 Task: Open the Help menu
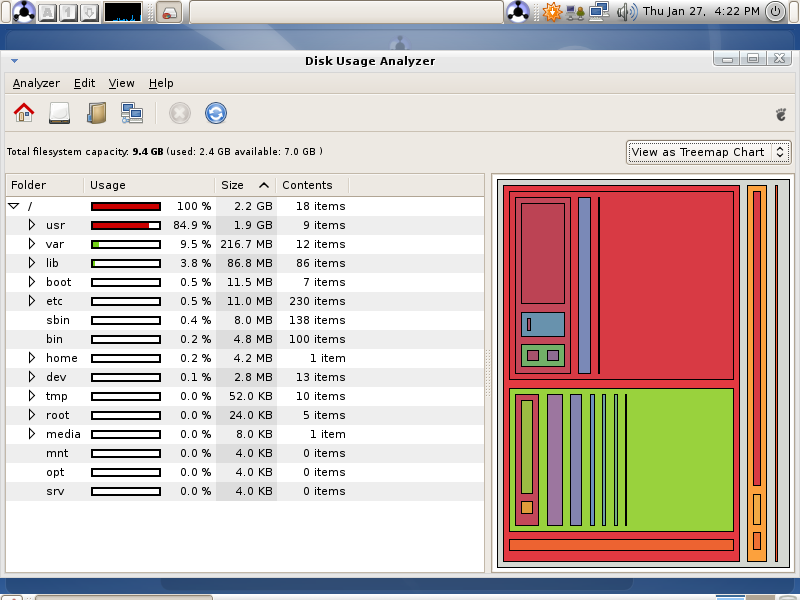pos(161,83)
